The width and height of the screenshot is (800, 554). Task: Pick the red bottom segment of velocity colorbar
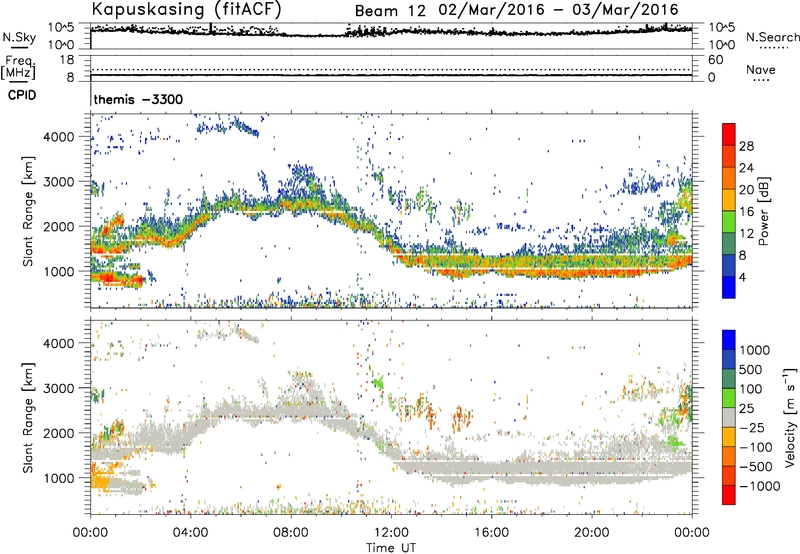[729, 495]
